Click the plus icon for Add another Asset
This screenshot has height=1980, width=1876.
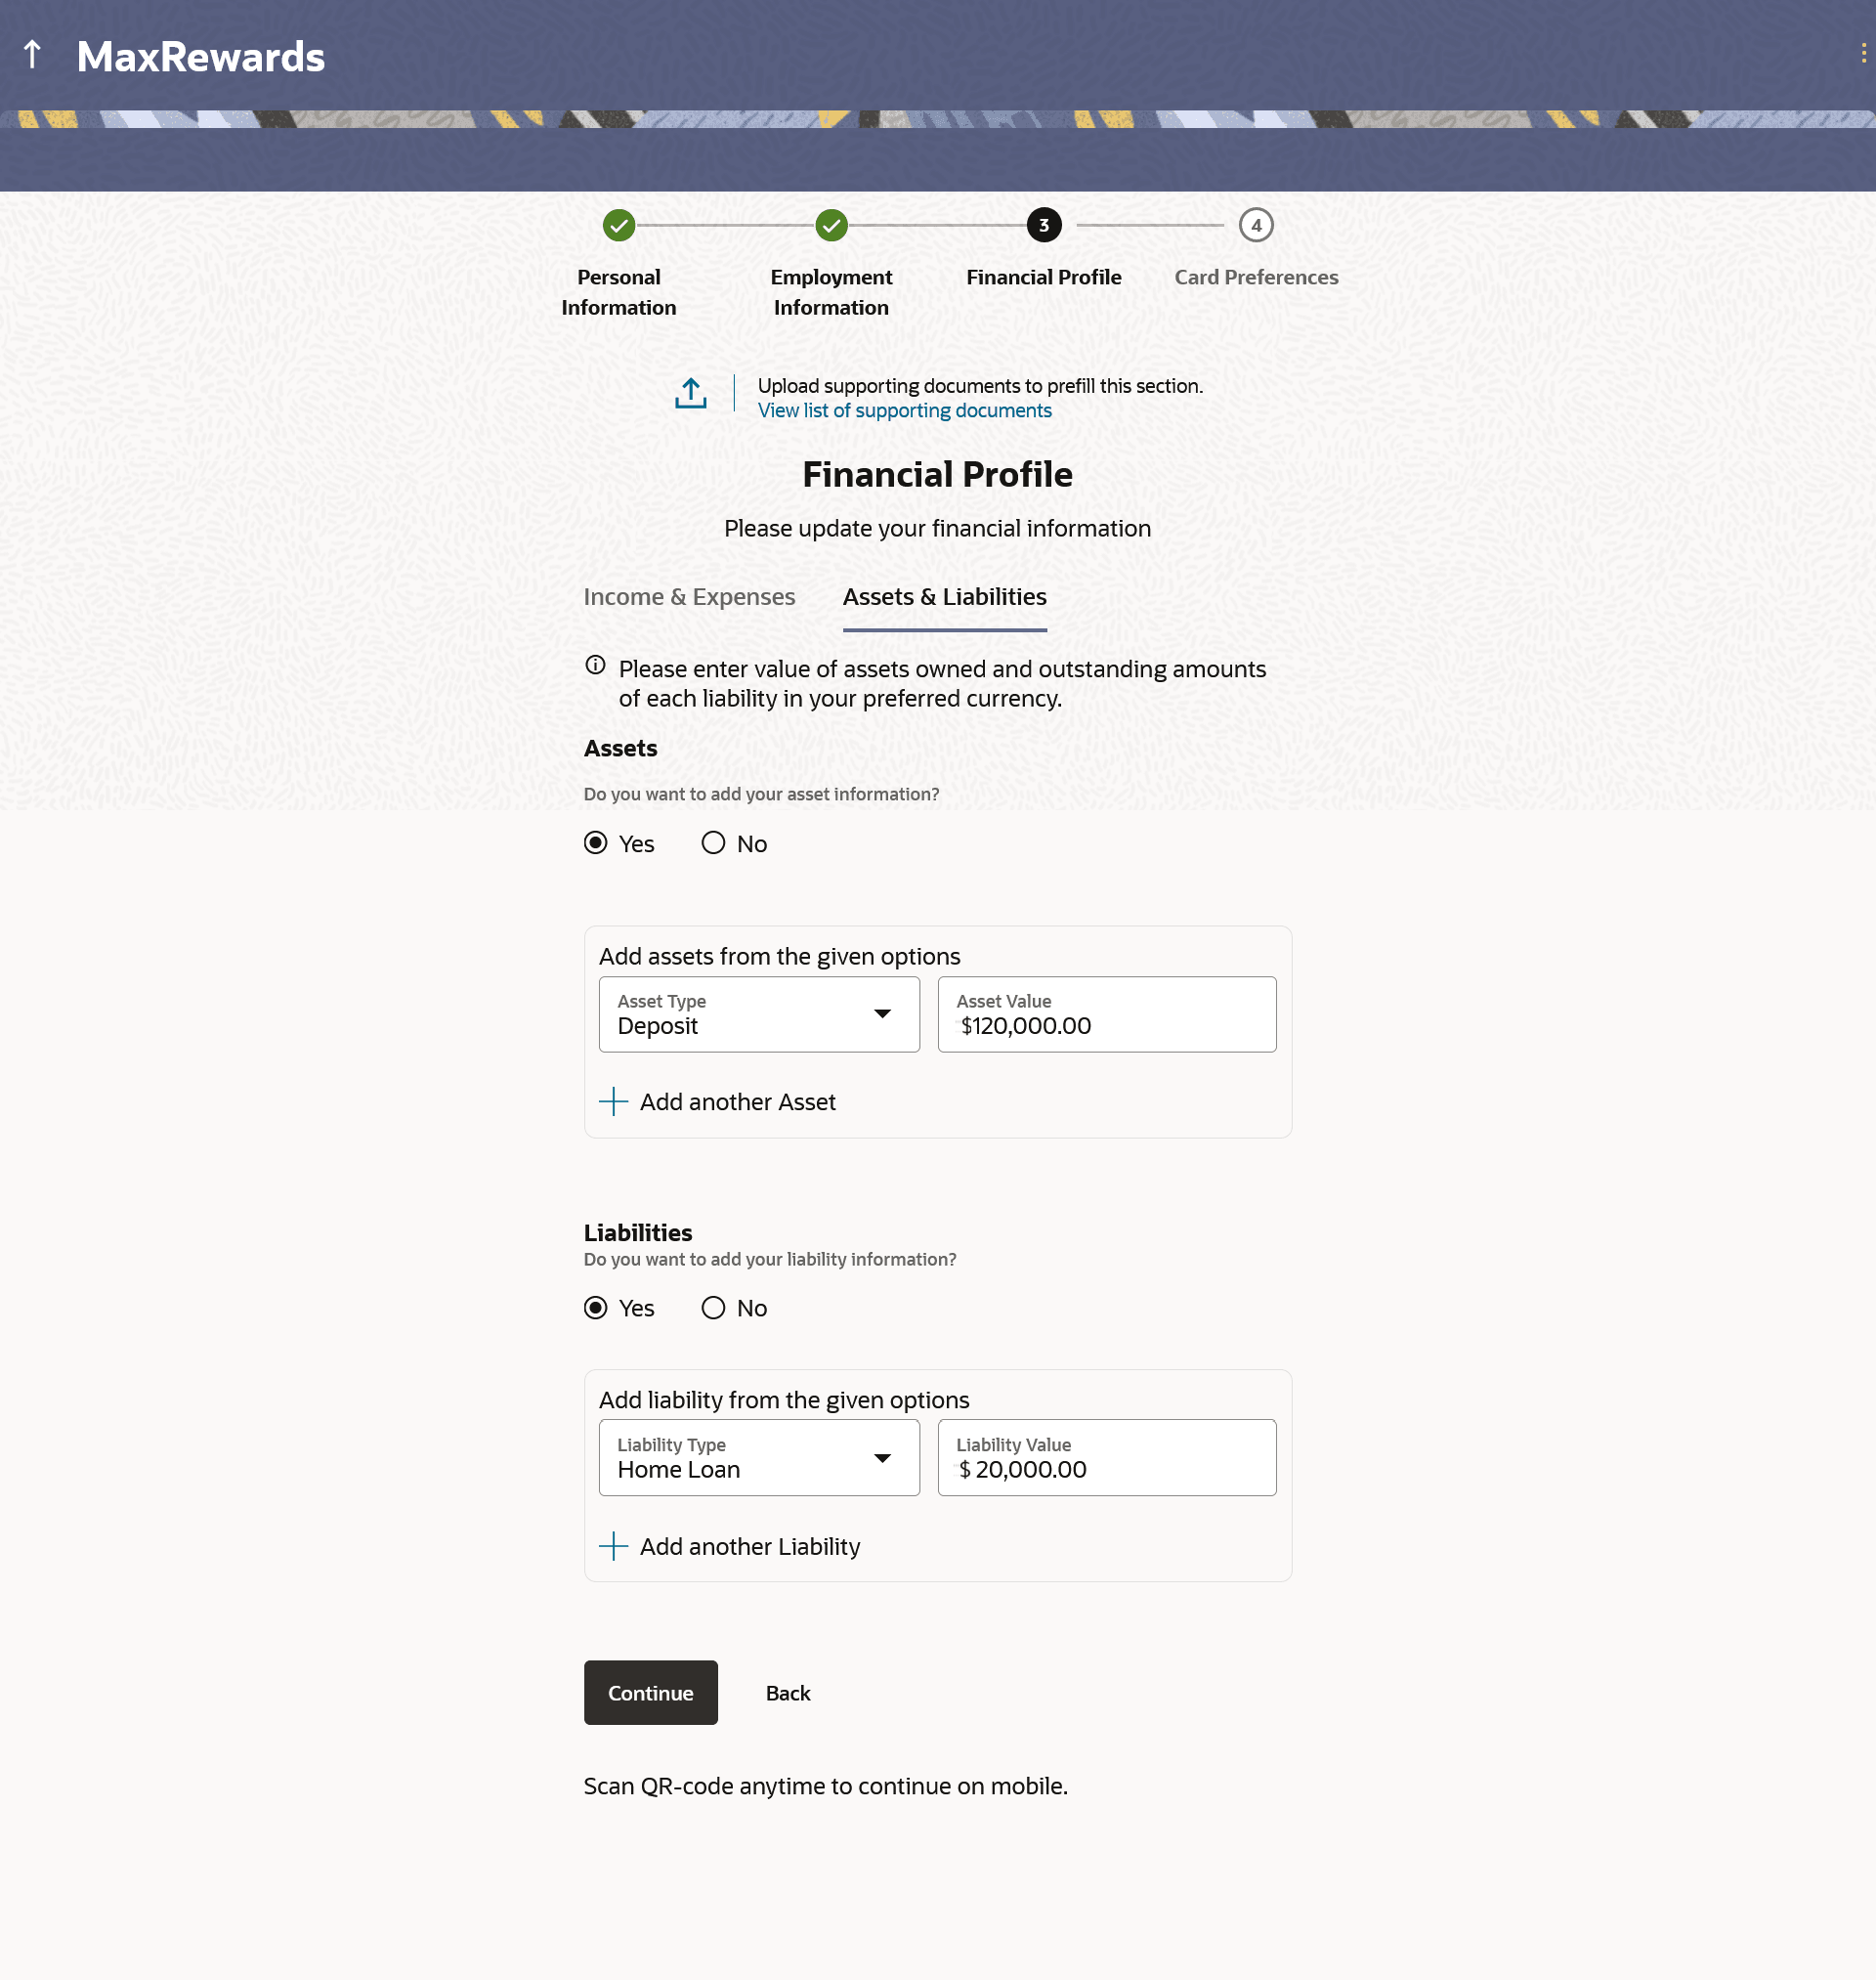613,1101
